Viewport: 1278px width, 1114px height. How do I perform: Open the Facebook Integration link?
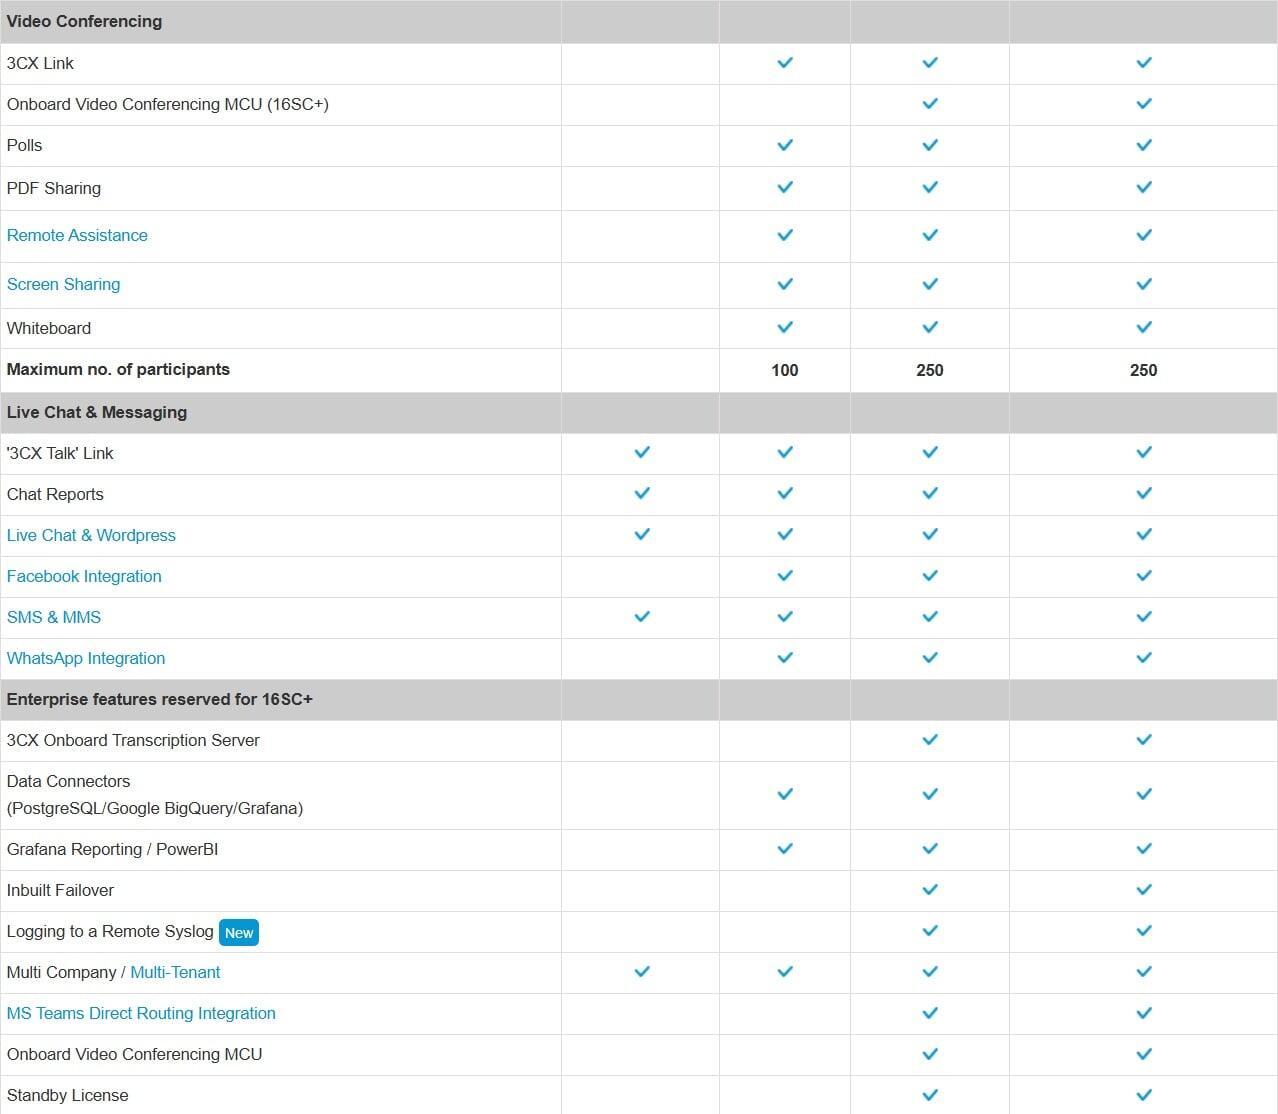pos(84,577)
